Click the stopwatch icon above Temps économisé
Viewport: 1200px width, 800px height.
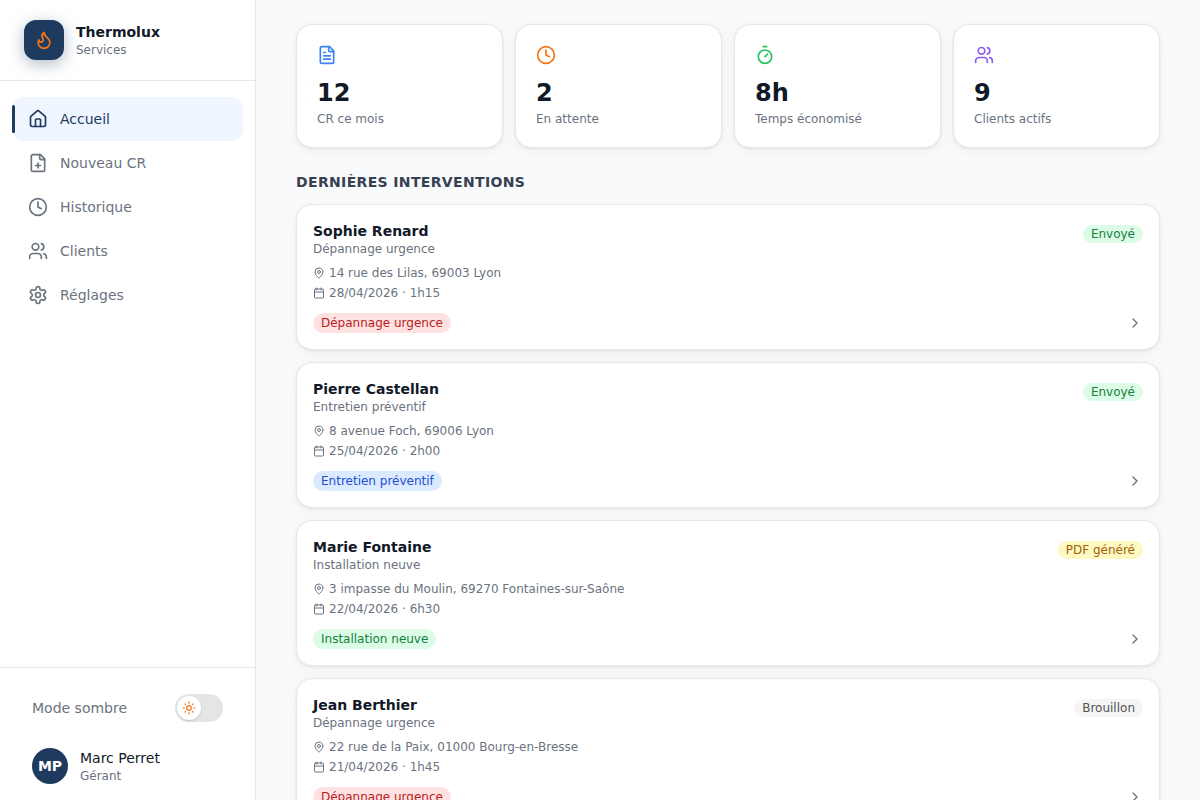tap(765, 55)
